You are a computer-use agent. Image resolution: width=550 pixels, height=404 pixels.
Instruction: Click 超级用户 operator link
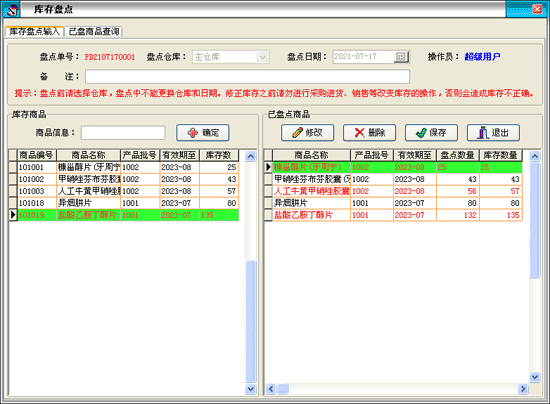(482, 56)
